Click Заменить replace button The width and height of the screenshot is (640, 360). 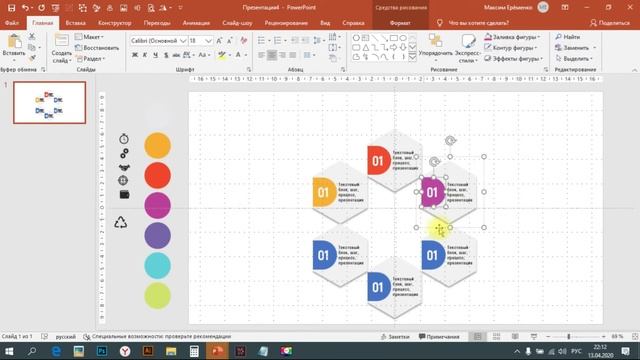click(x=572, y=47)
